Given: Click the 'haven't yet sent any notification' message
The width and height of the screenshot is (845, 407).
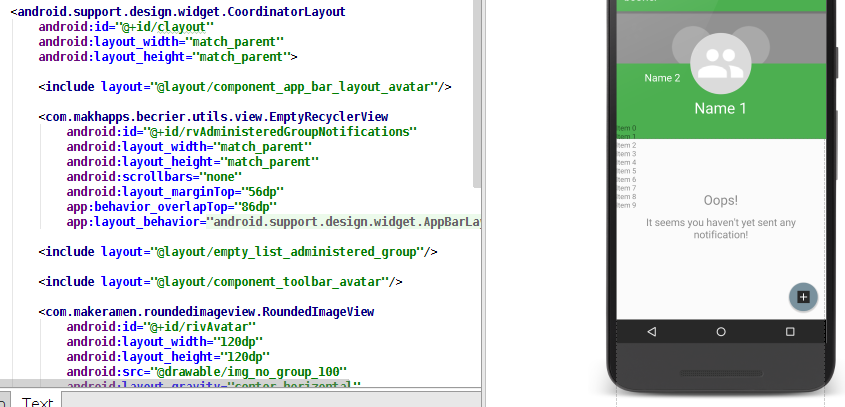Looking at the screenshot, I should (x=720, y=228).
